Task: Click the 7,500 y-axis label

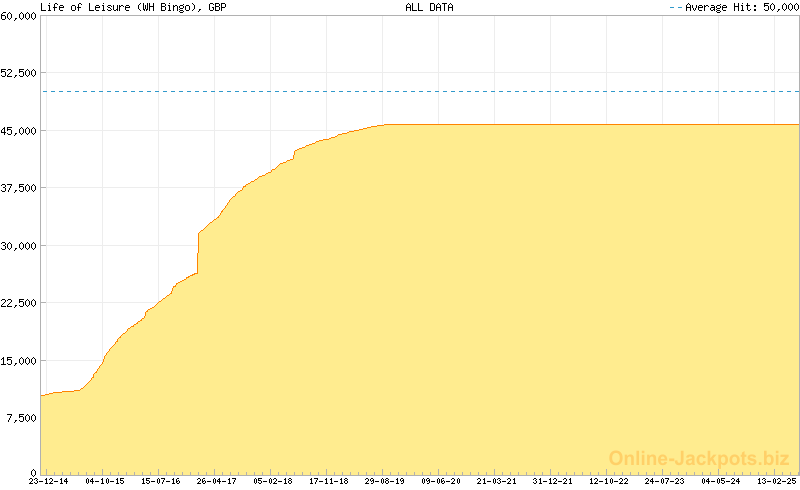Action: click(20, 418)
